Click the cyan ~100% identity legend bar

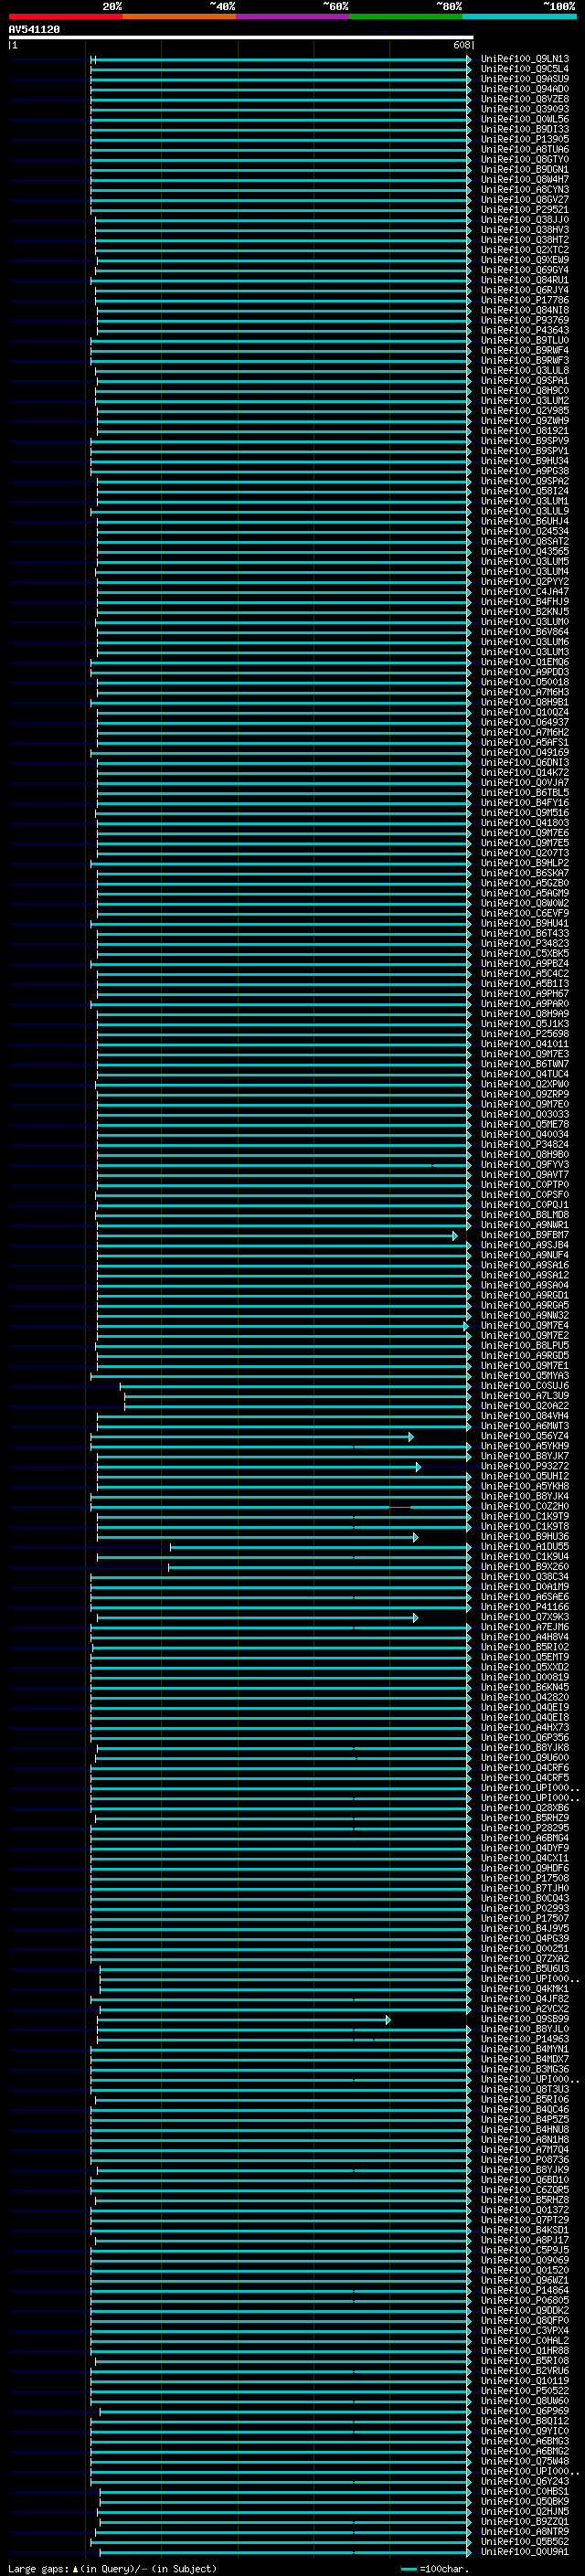click(518, 16)
